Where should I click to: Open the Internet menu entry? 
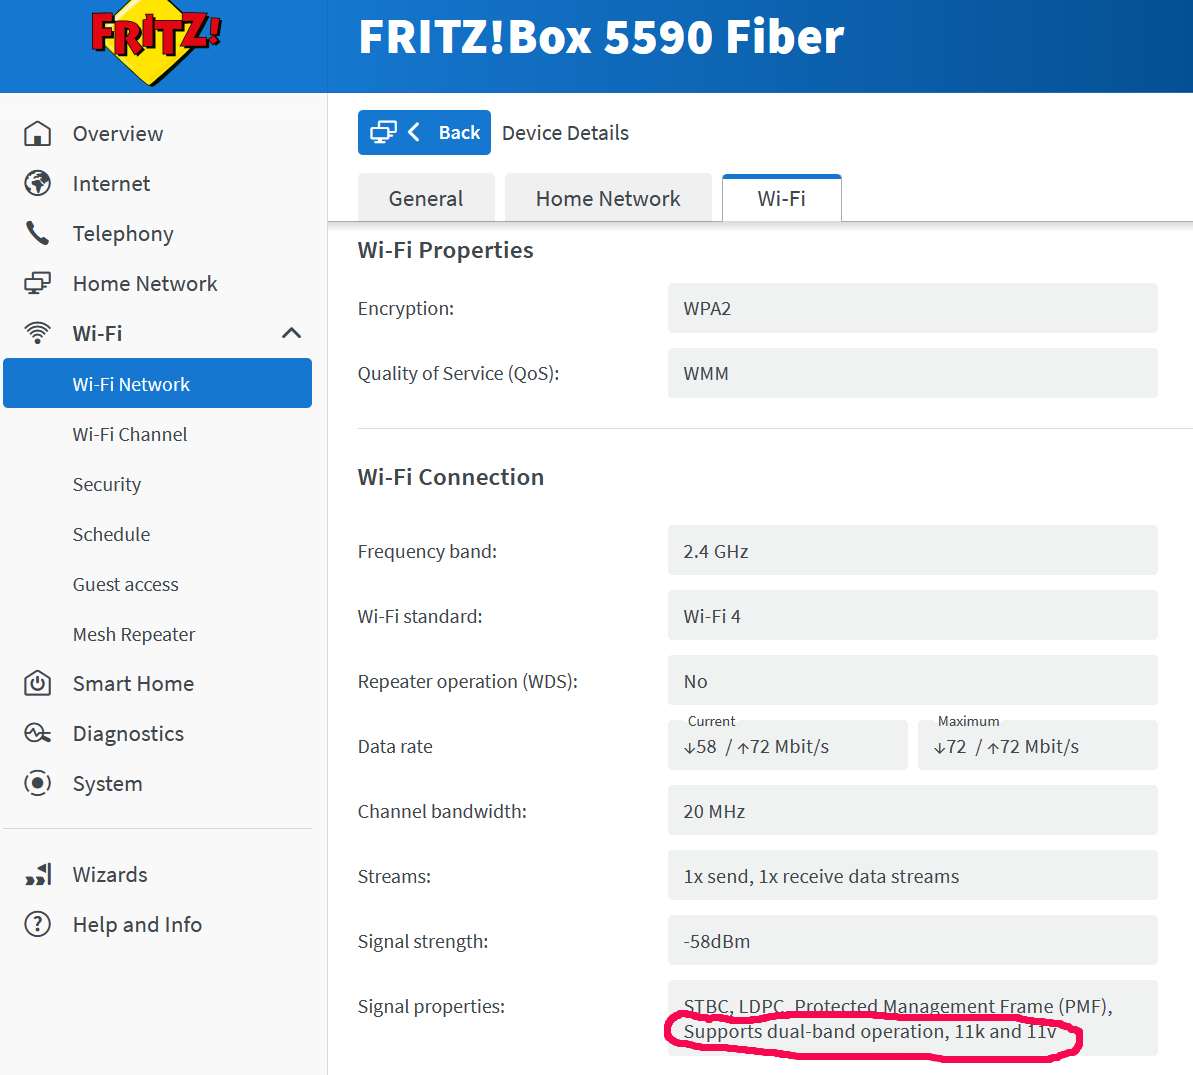(112, 183)
